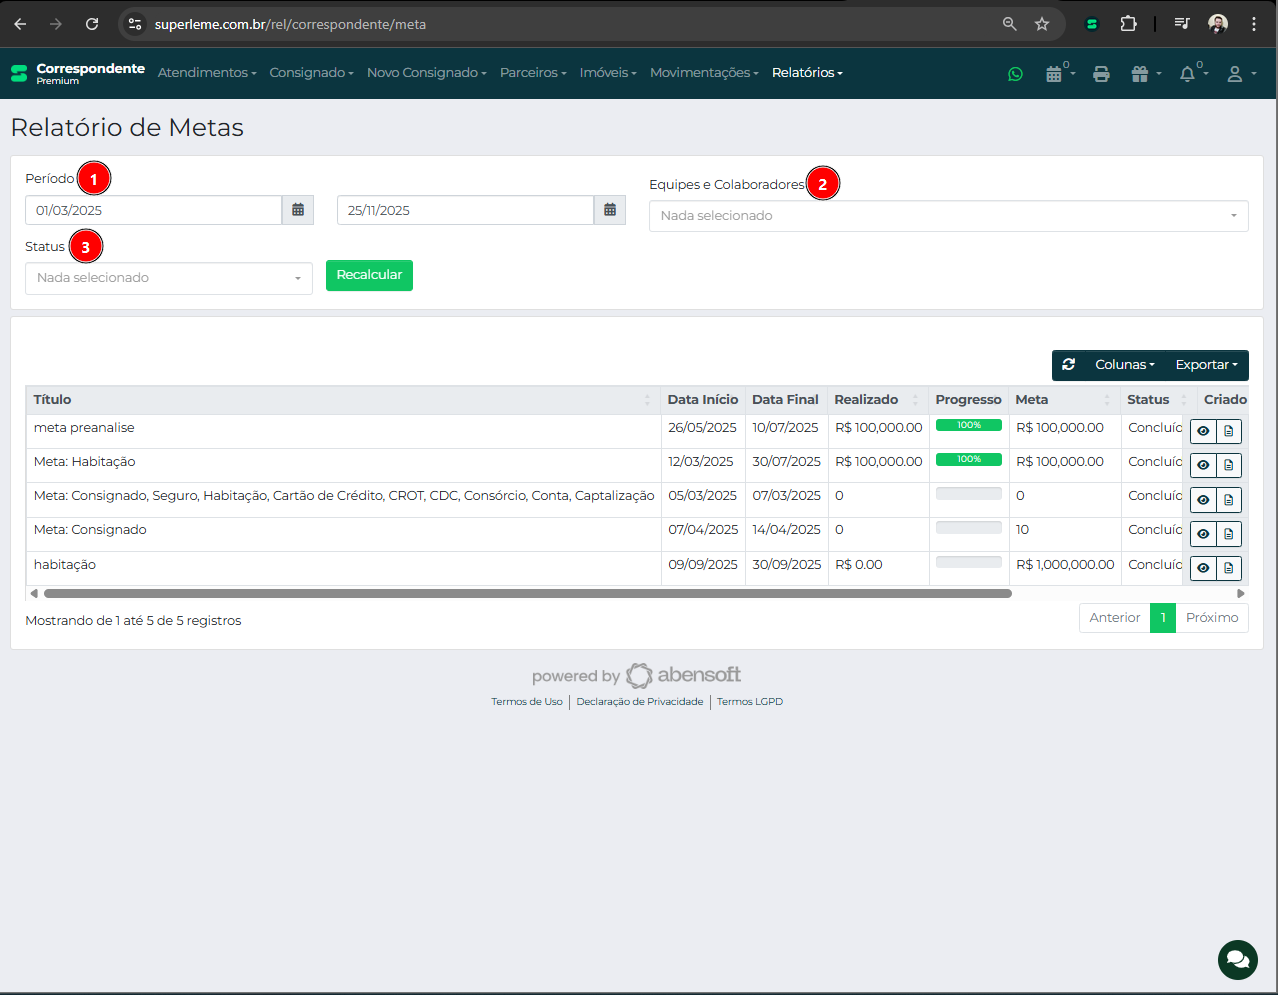Expand Equipes e Colaboradores dropdown
The height and width of the screenshot is (995, 1278).
pos(948,216)
